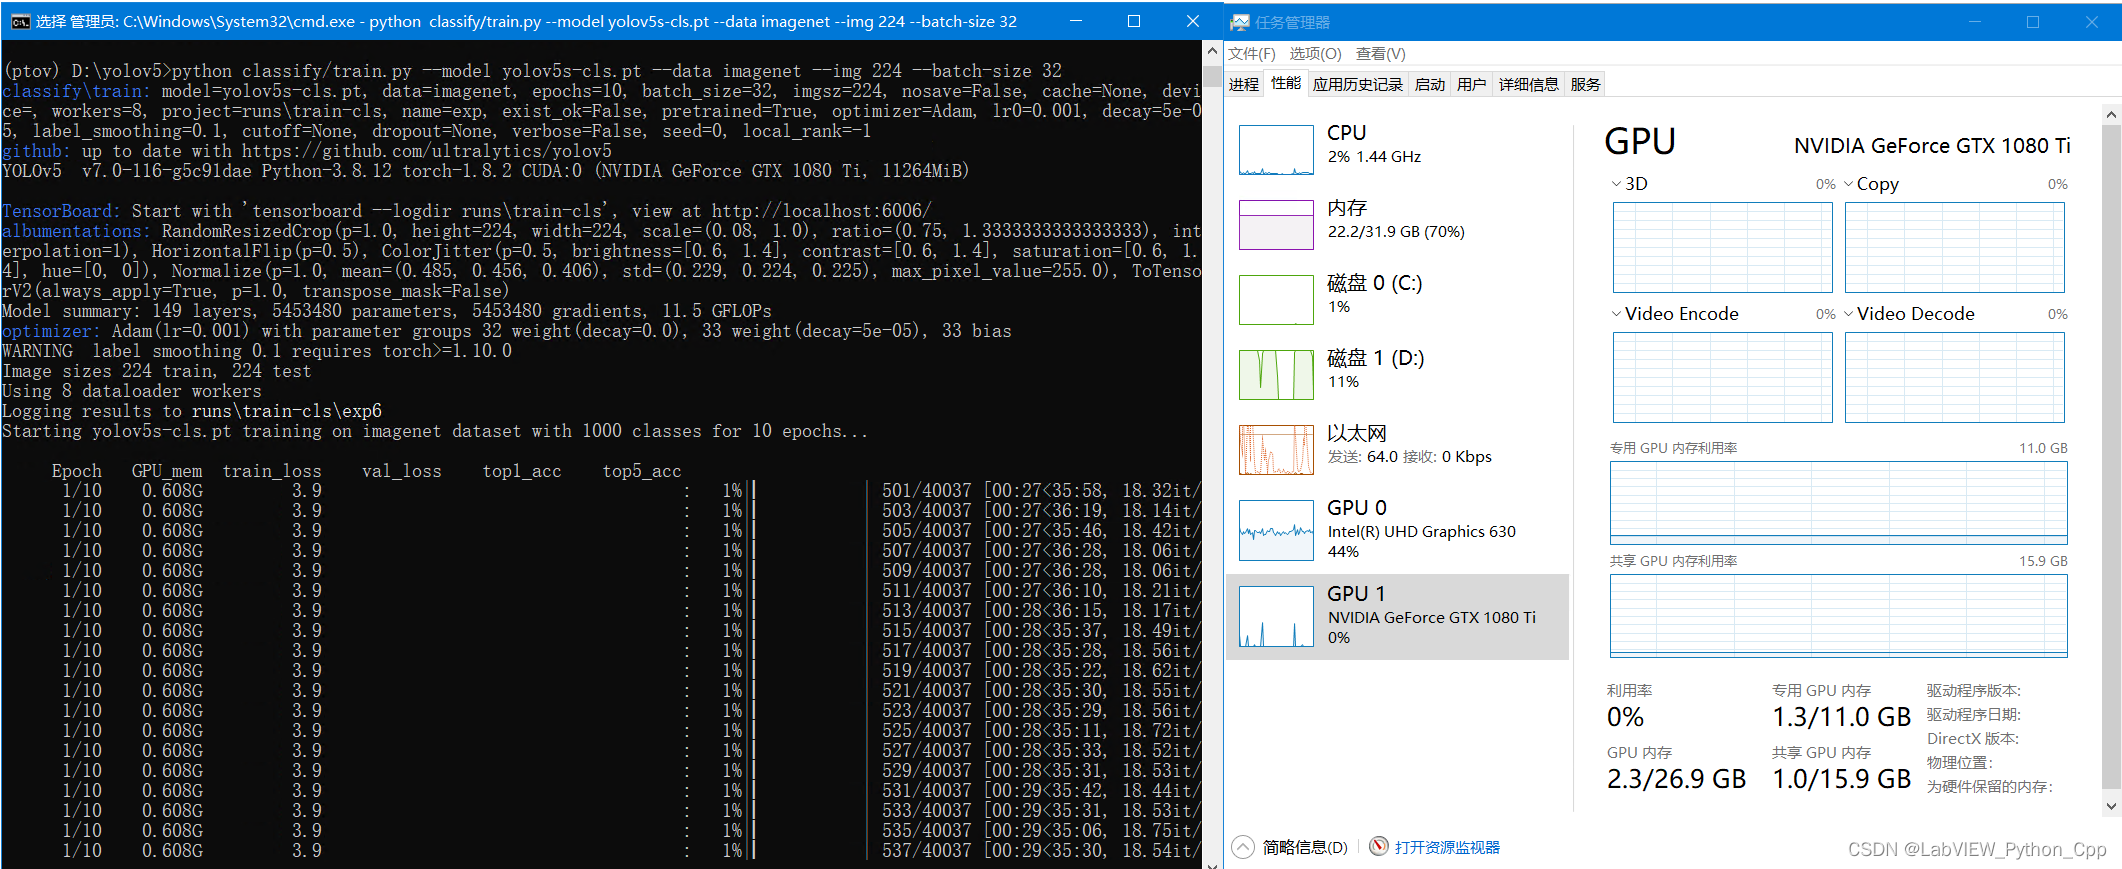Click Task Manager scrollbar up arrow

(2111, 115)
